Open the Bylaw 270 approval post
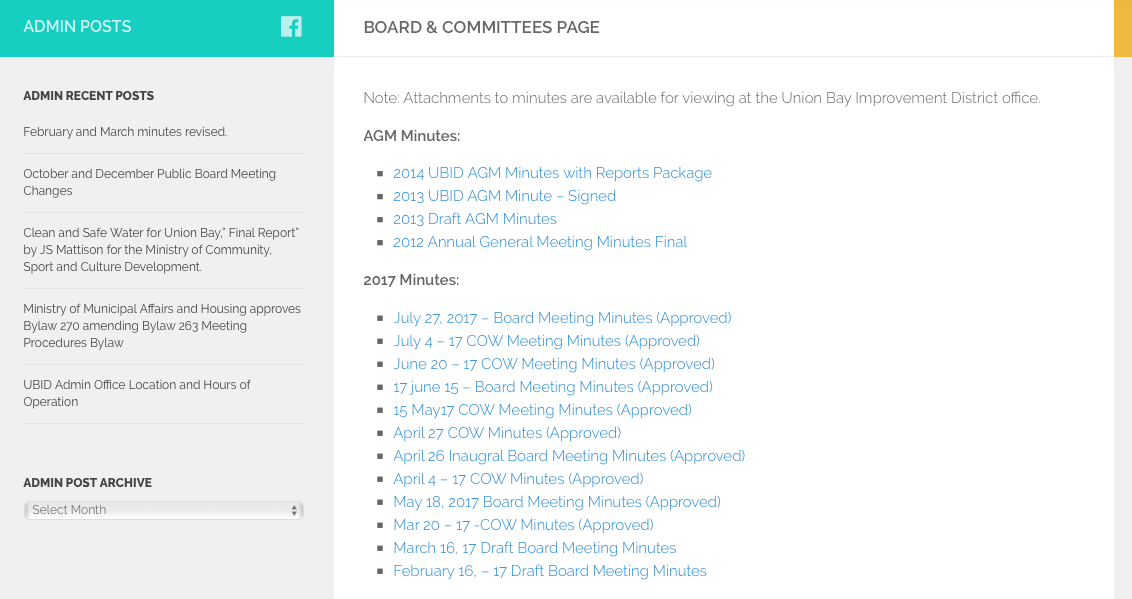The width and height of the screenshot is (1132, 599). (x=161, y=326)
